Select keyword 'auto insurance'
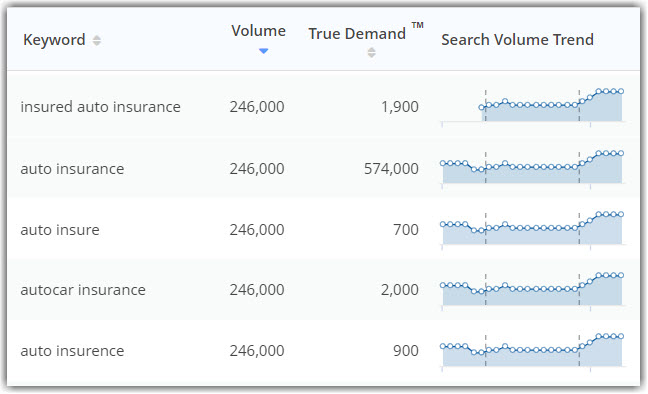The image size is (648, 394). pyautogui.click(x=72, y=169)
